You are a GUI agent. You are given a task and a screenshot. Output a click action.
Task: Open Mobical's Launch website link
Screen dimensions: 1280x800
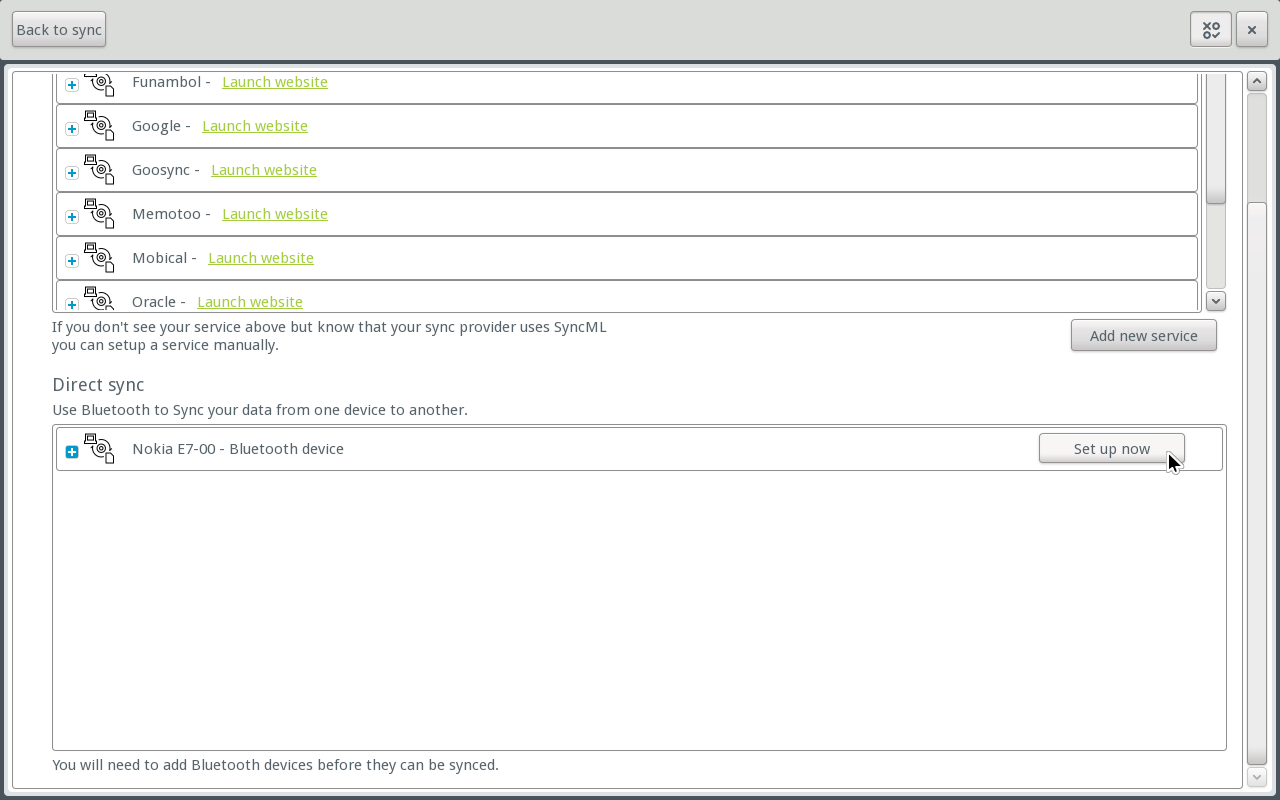point(261,258)
